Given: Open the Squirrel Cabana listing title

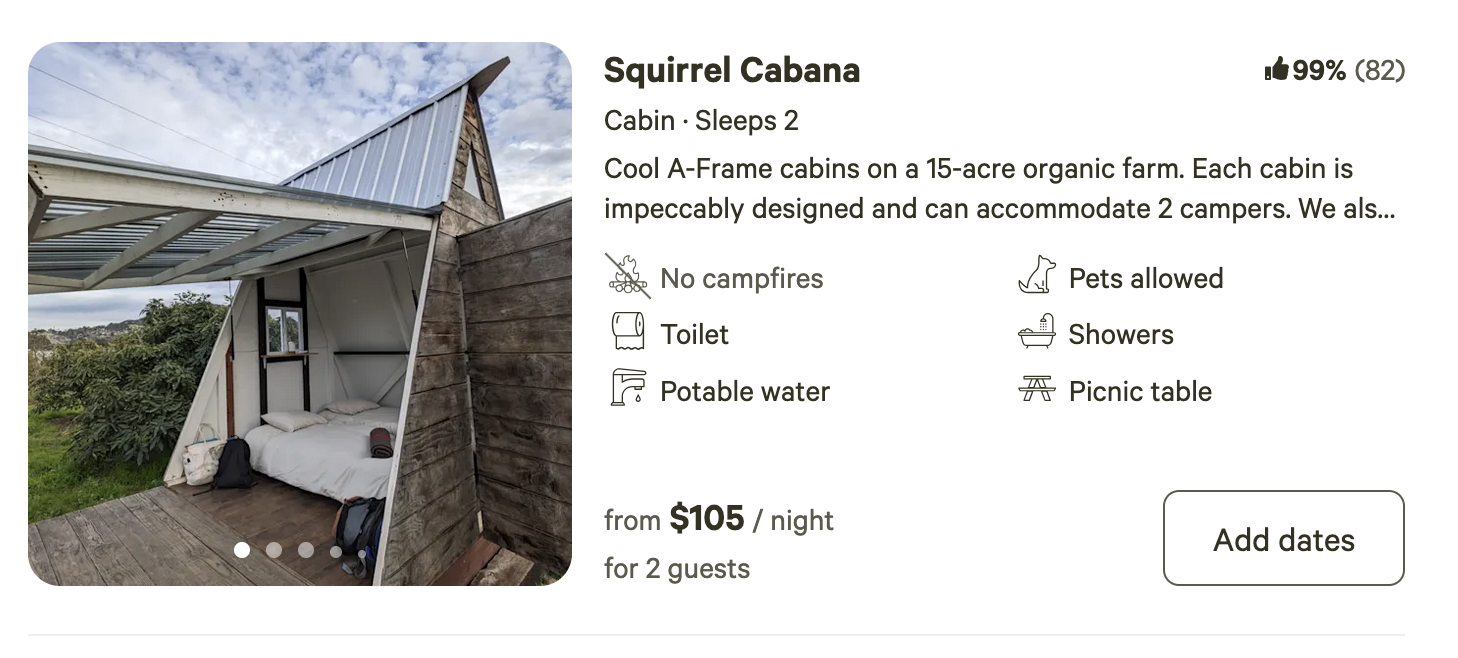Looking at the screenshot, I should [731, 70].
